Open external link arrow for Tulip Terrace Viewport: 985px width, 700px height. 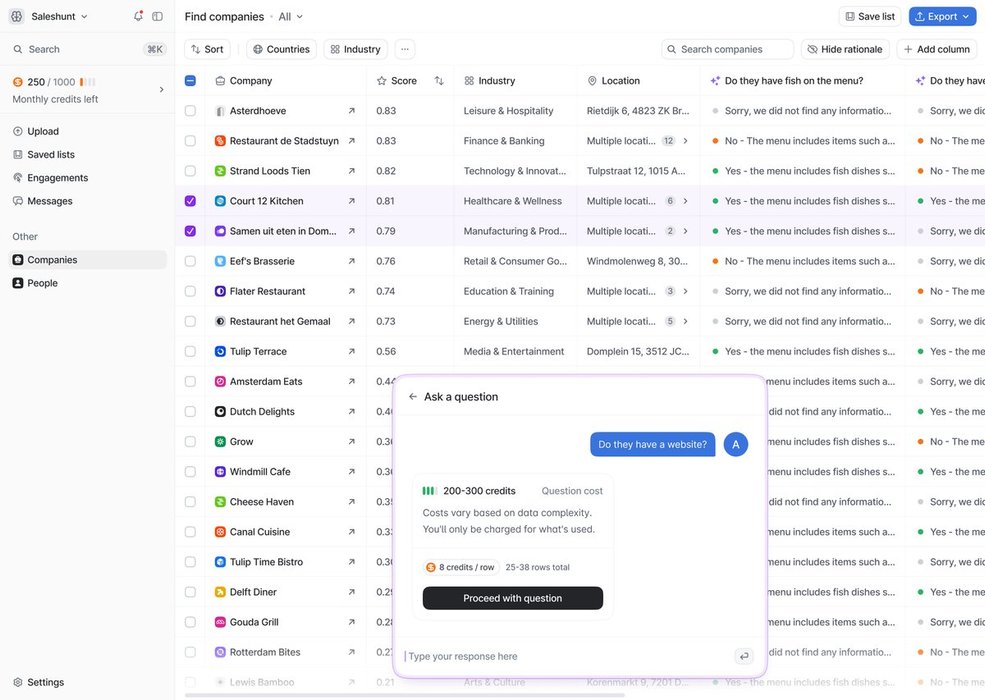tap(351, 352)
